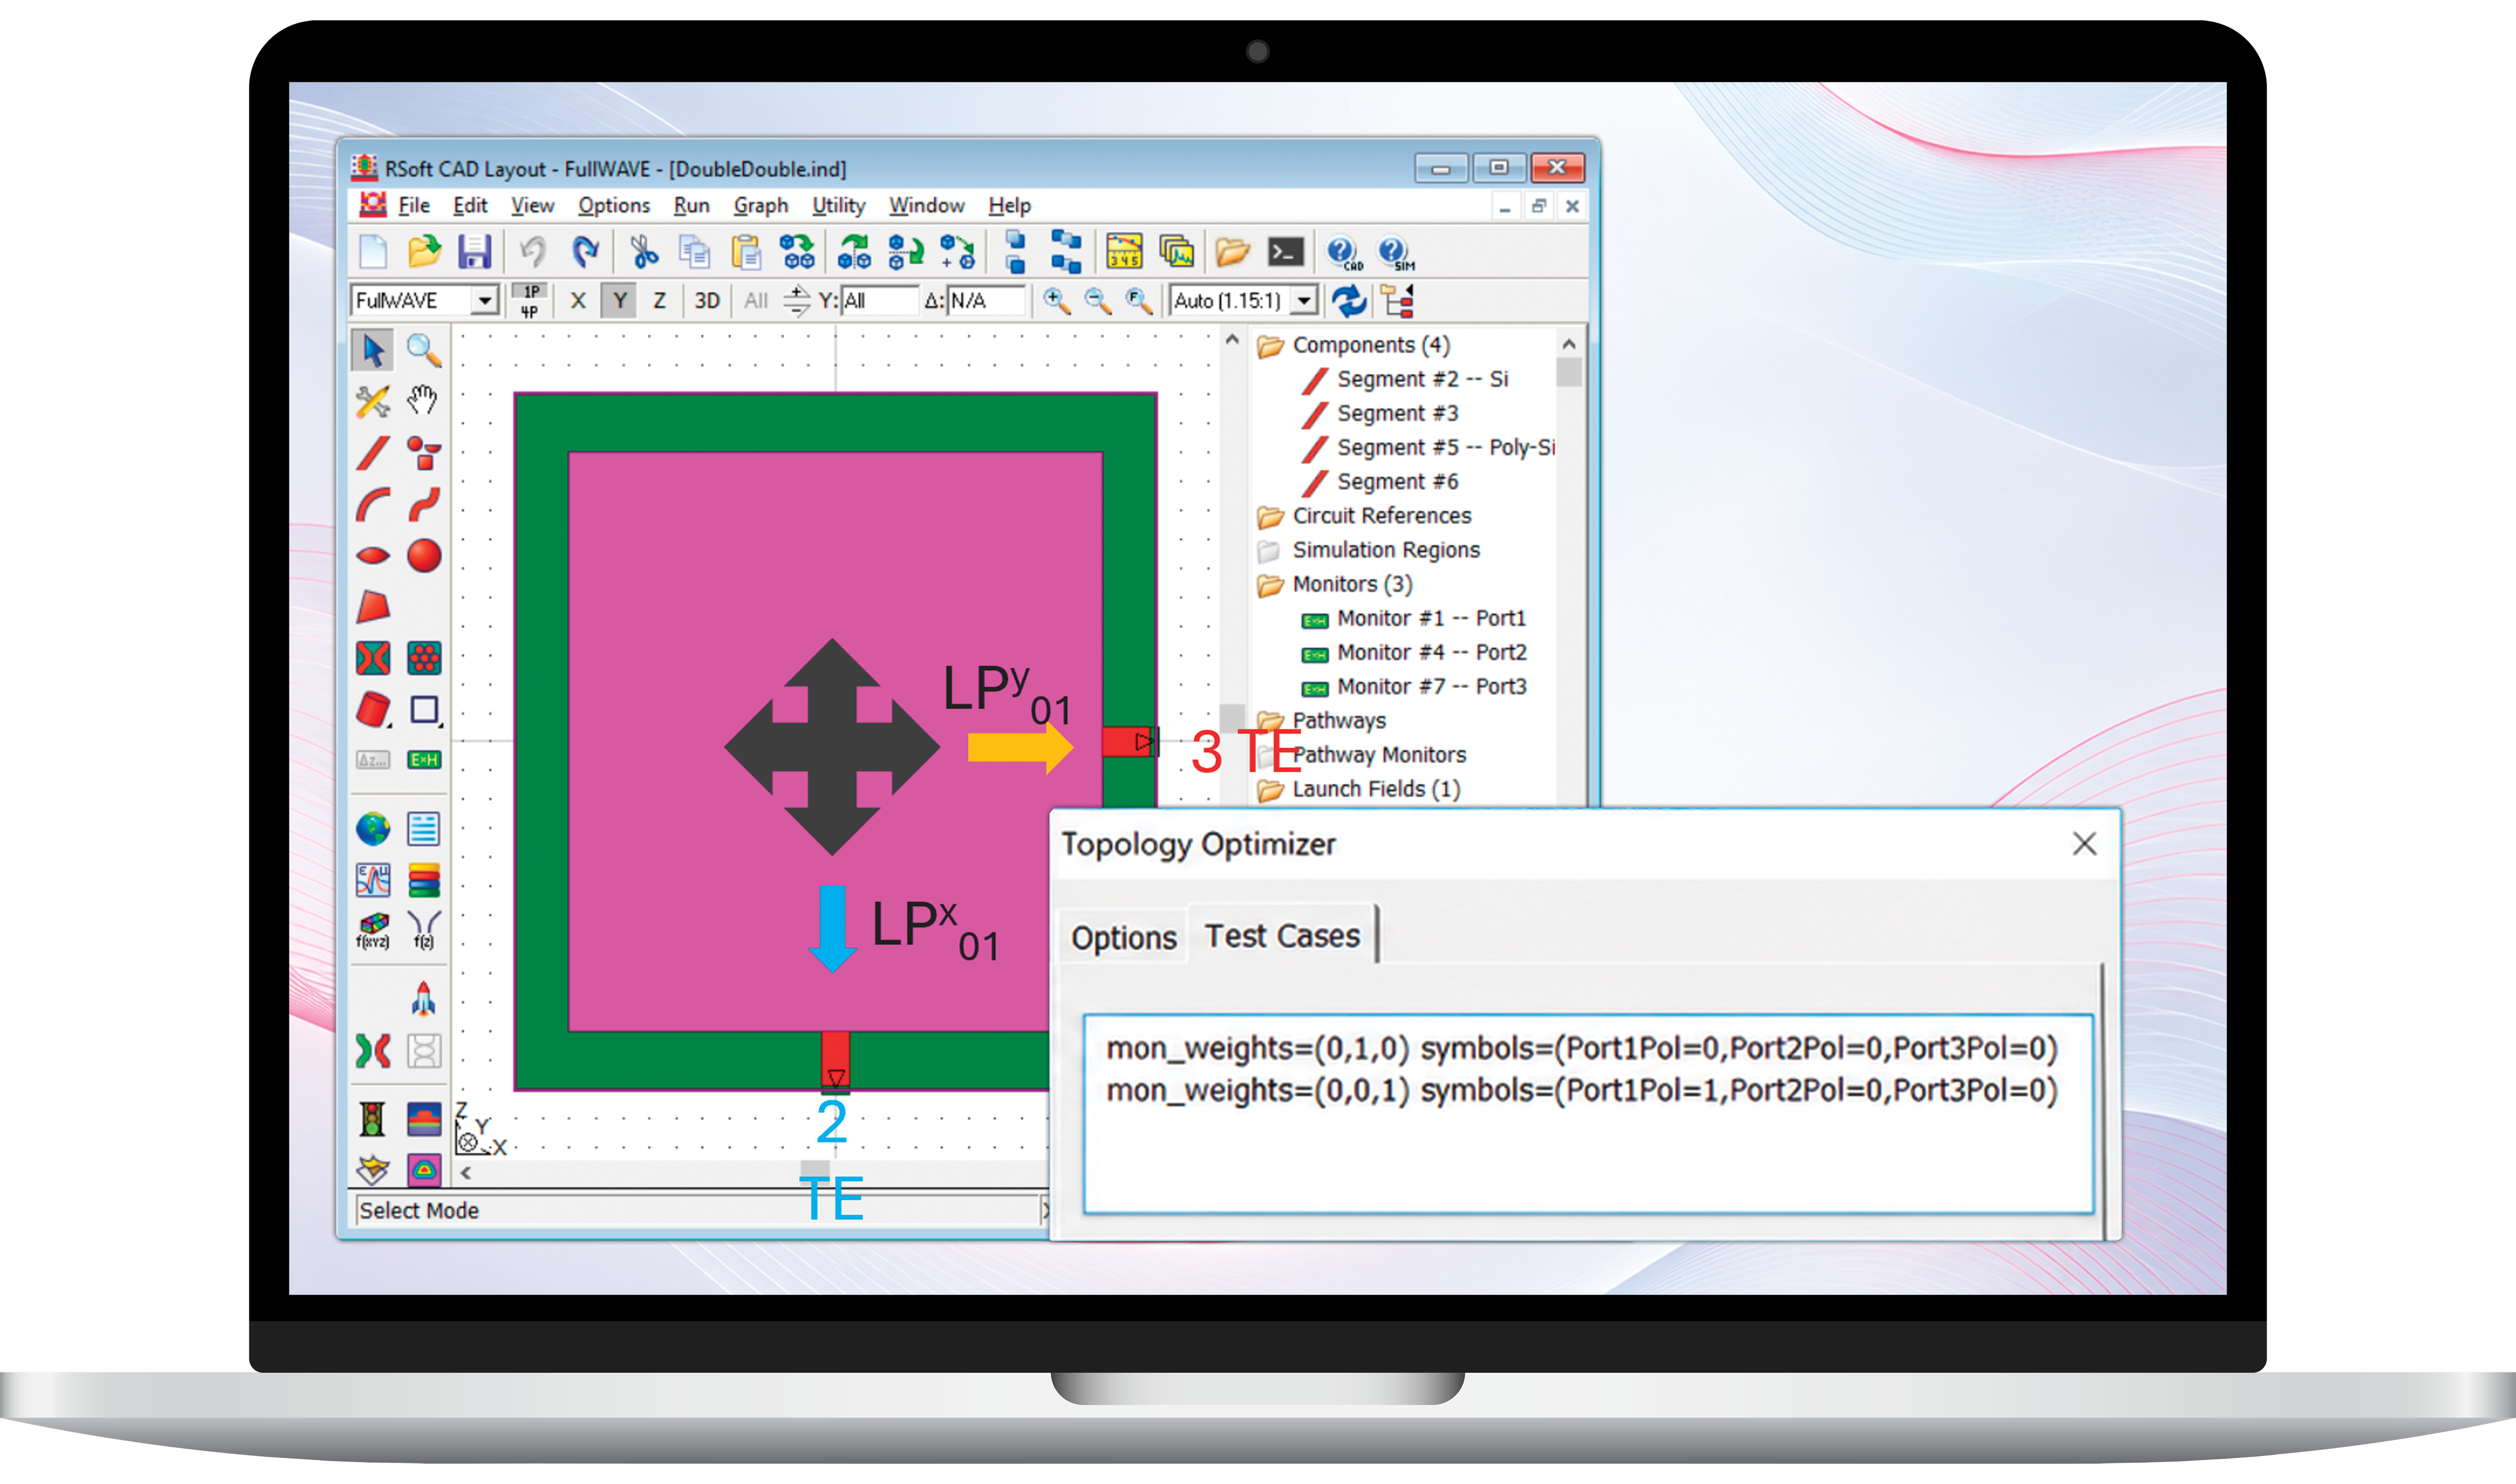Click the traffic light simulation icon

(x=372, y=1118)
